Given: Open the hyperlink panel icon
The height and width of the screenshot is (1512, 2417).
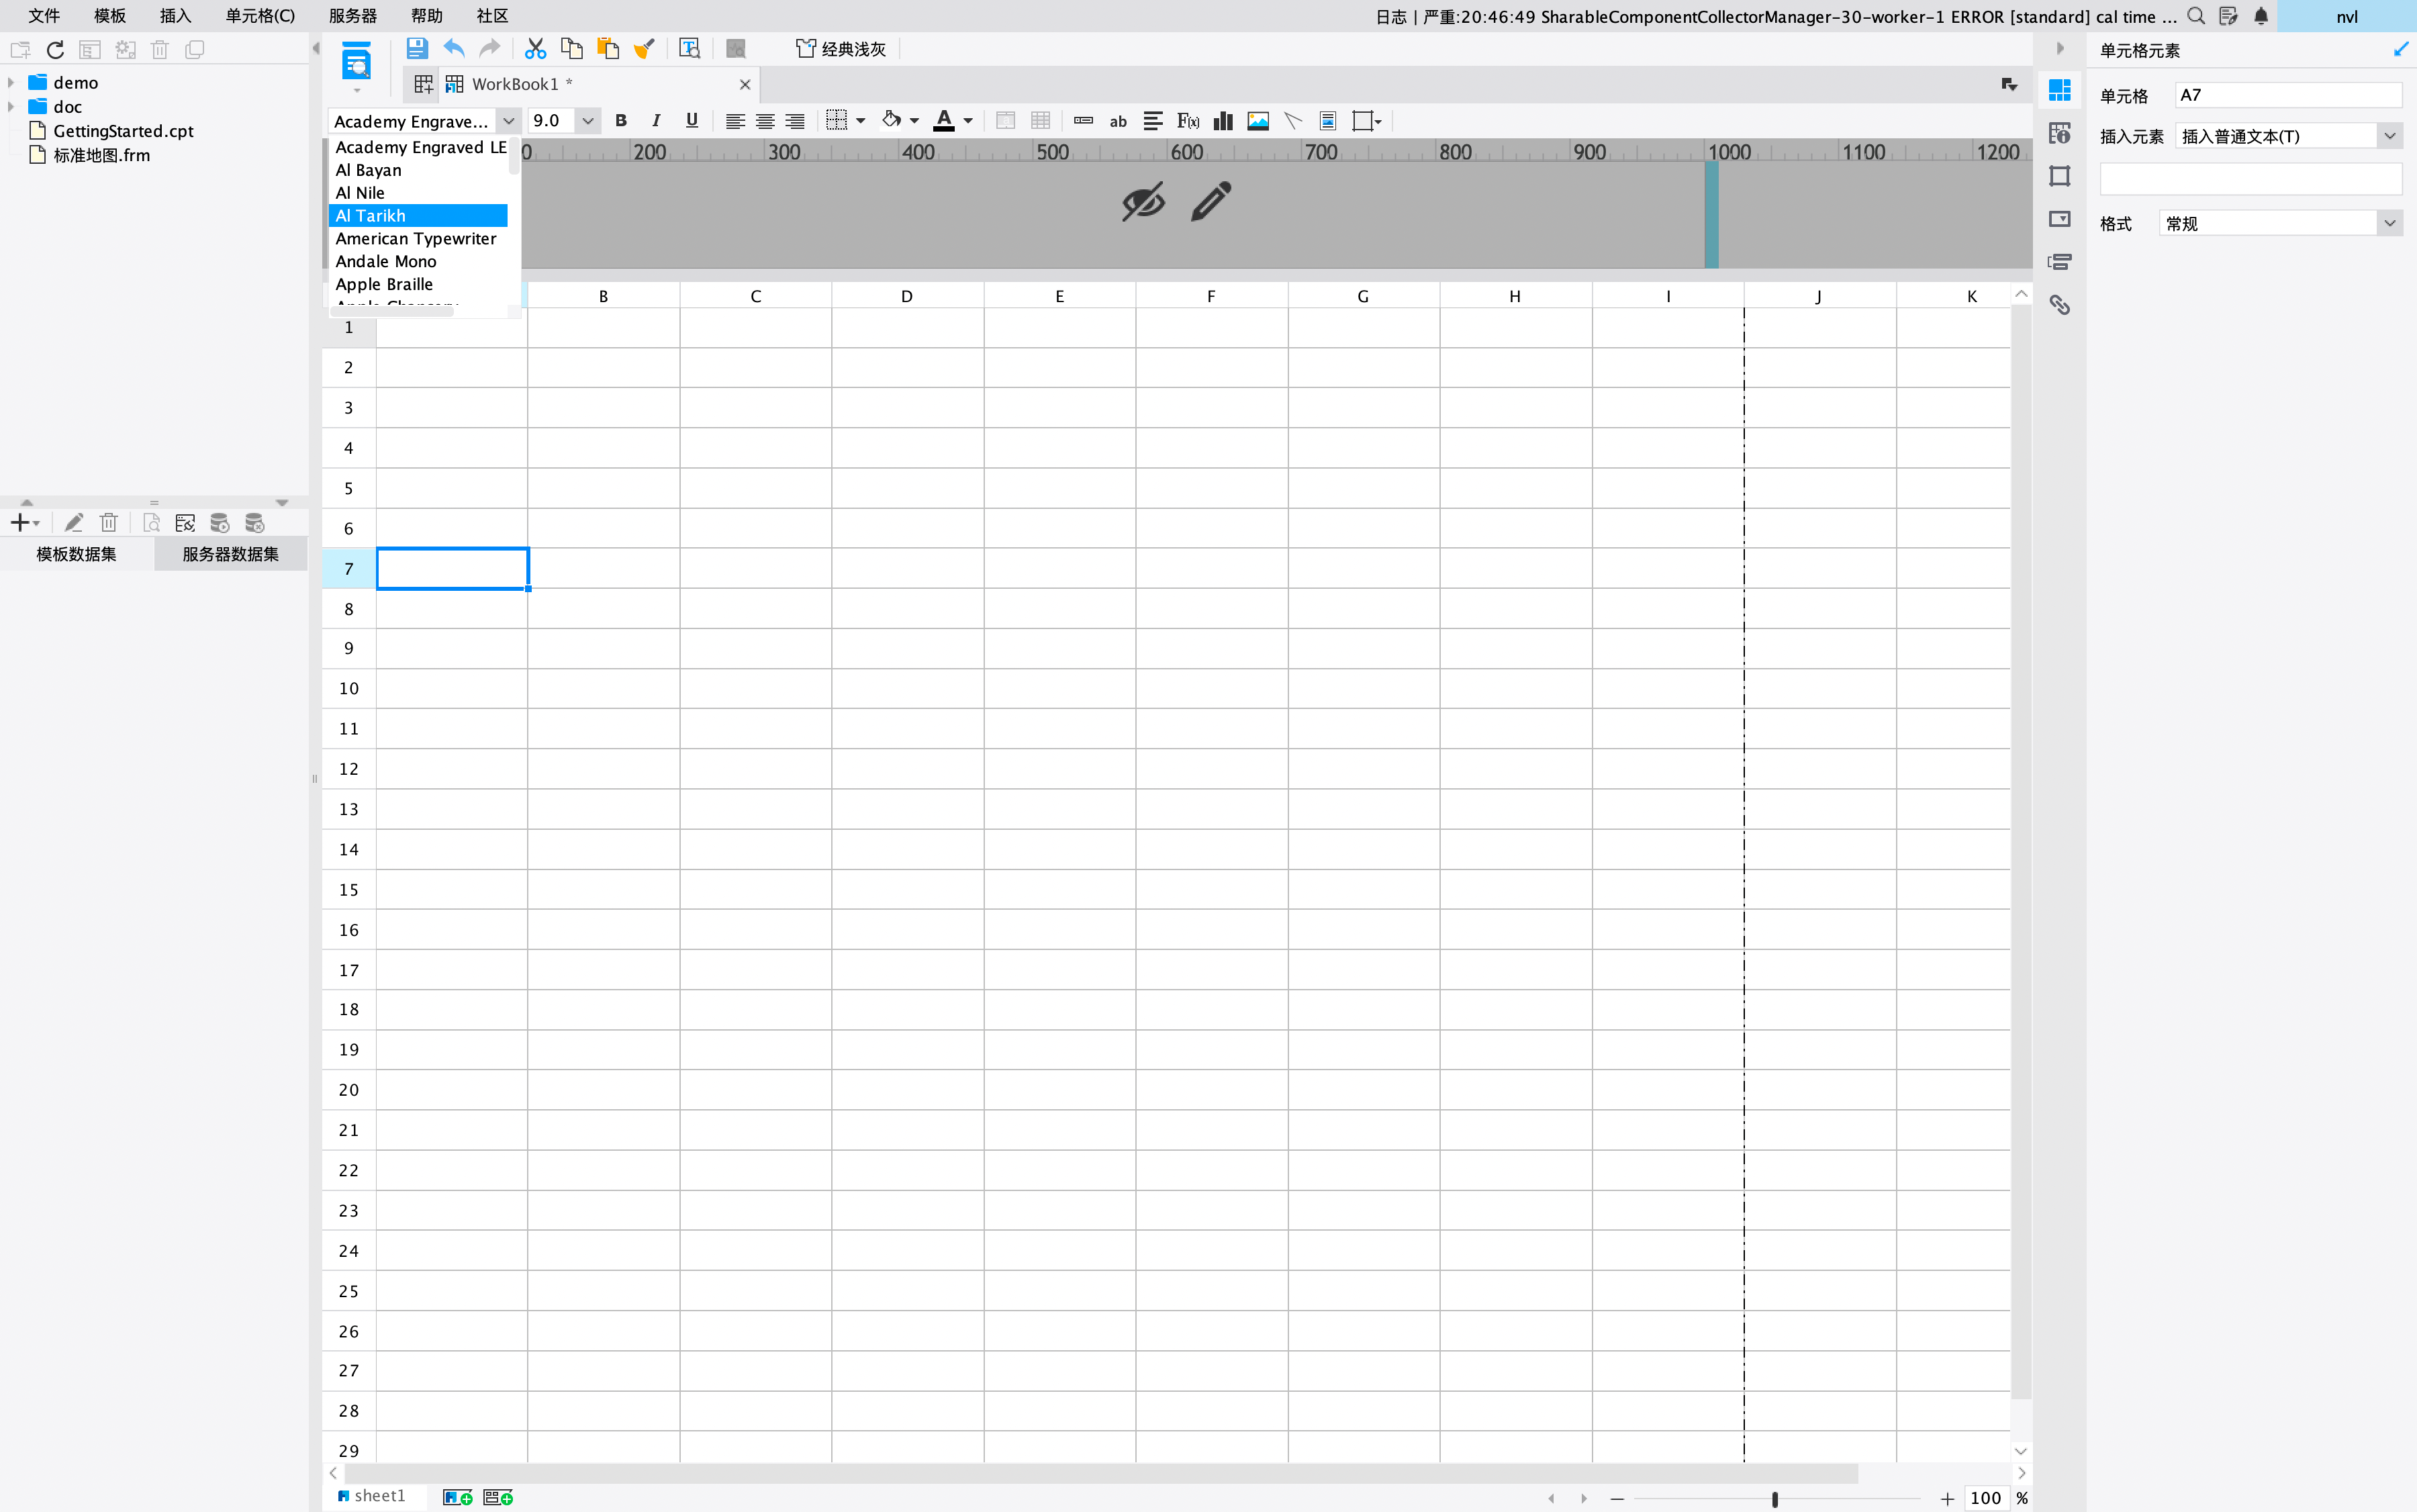Looking at the screenshot, I should 2059,304.
